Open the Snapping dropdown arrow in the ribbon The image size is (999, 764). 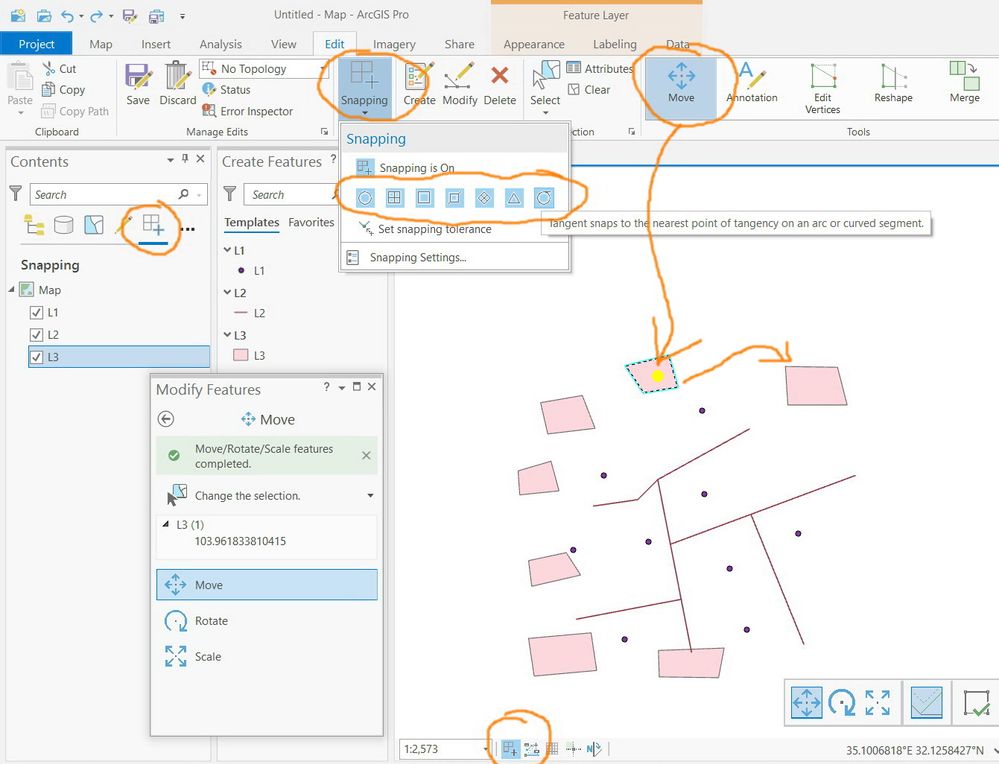tap(364, 113)
